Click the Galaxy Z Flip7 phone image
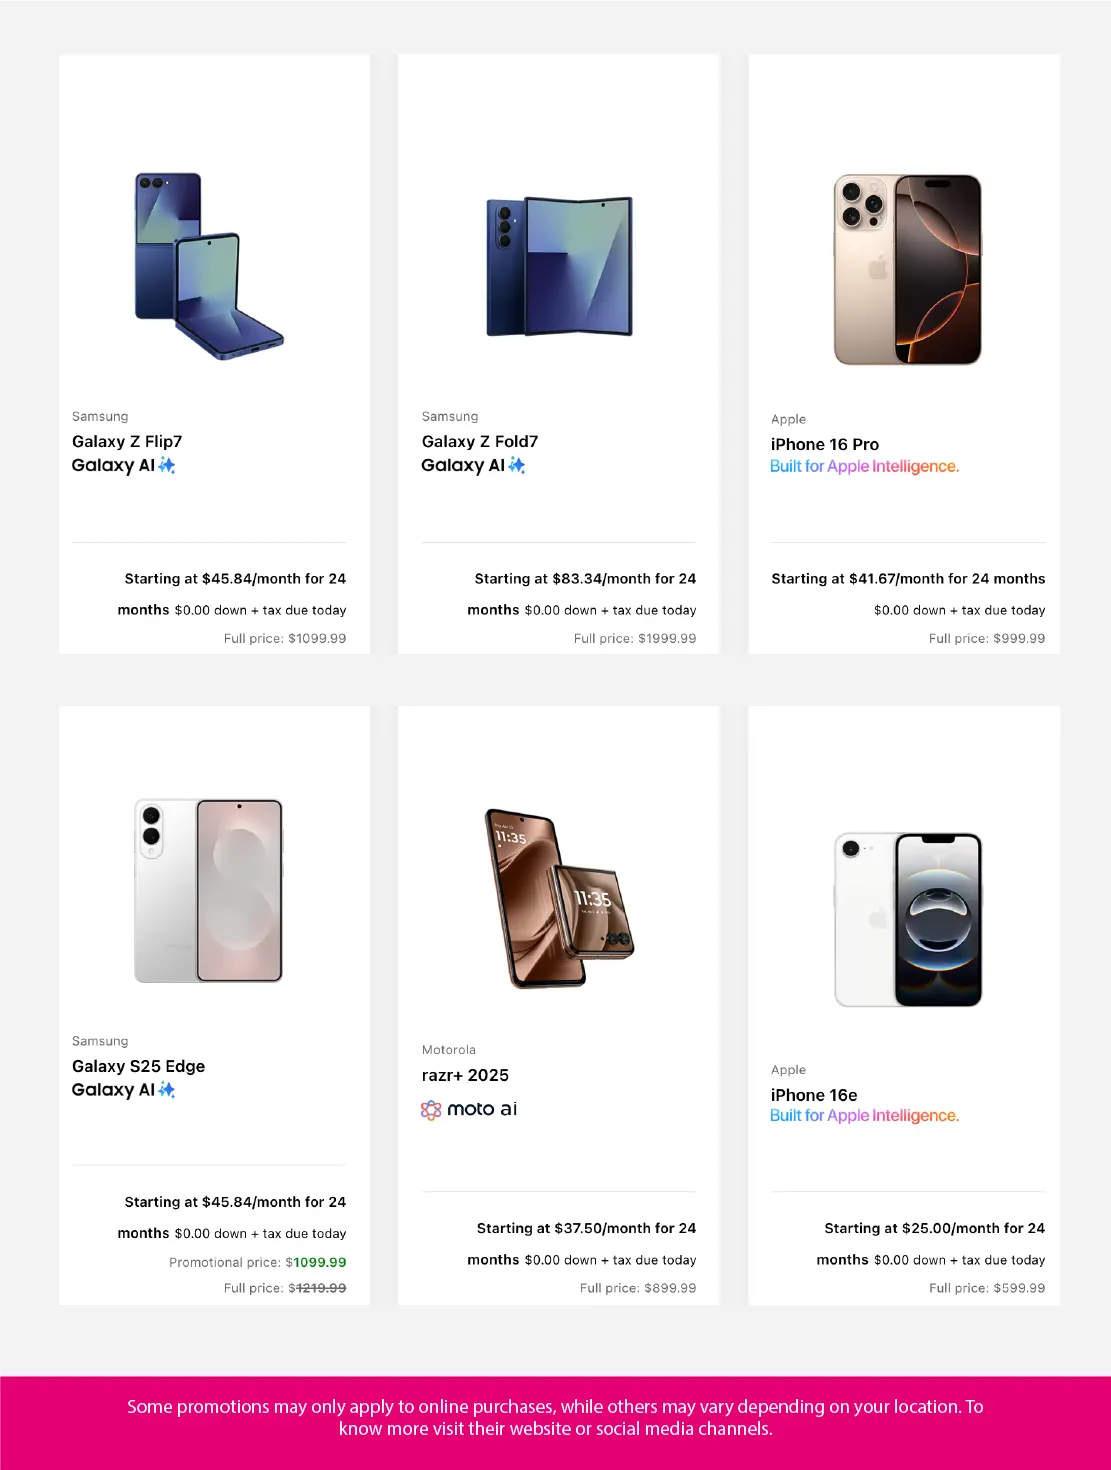This screenshot has height=1470, width=1111. tap(209, 266)
